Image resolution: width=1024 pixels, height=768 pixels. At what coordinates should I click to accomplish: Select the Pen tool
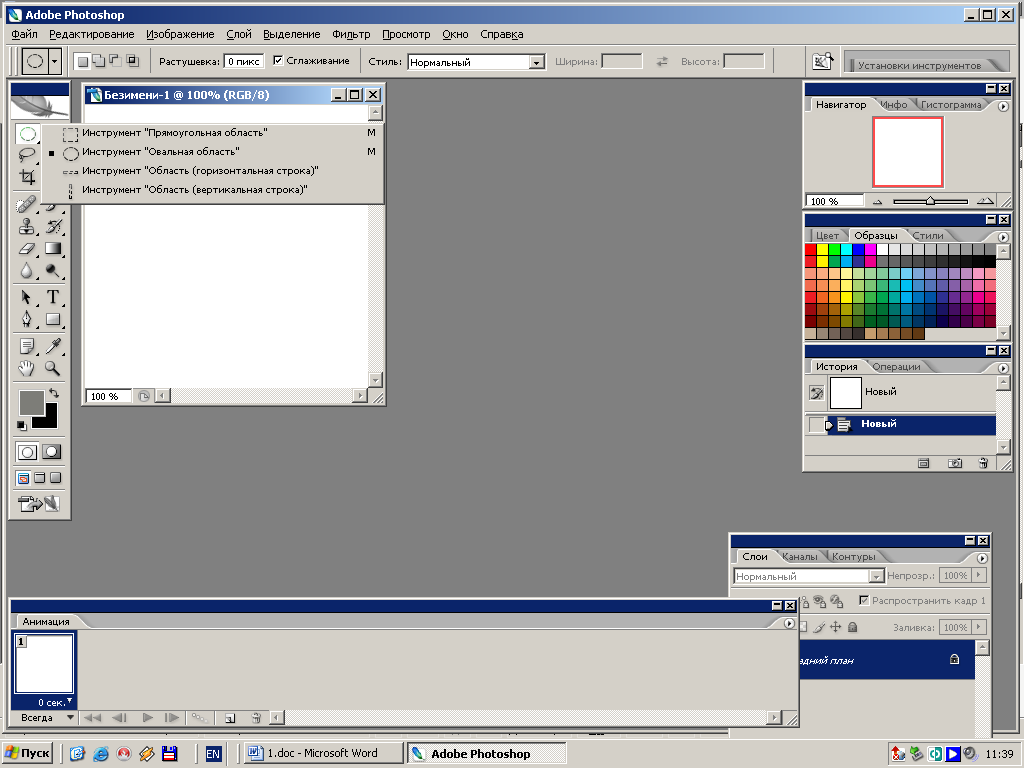coord(27,319)
